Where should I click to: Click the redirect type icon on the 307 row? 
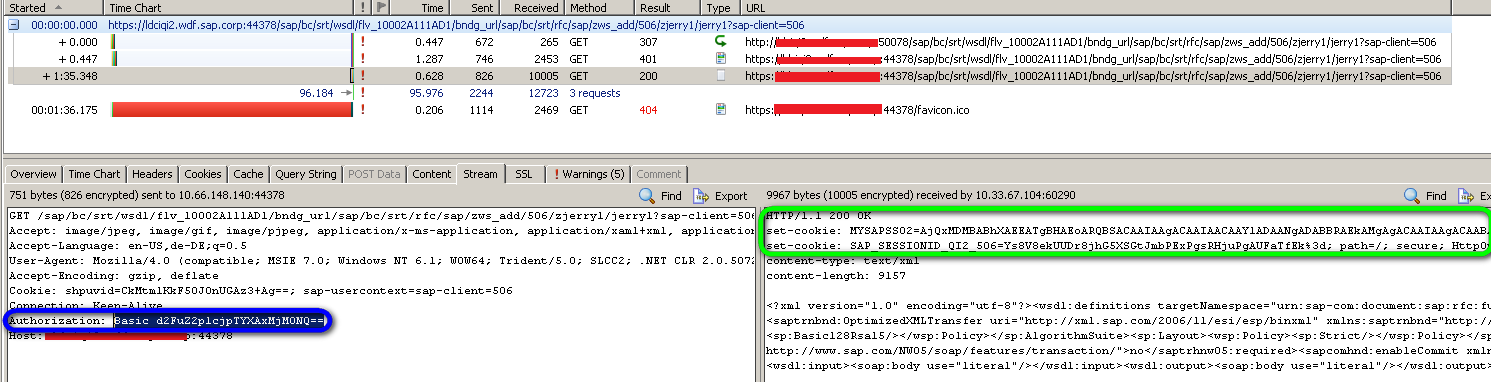[720, 42]
